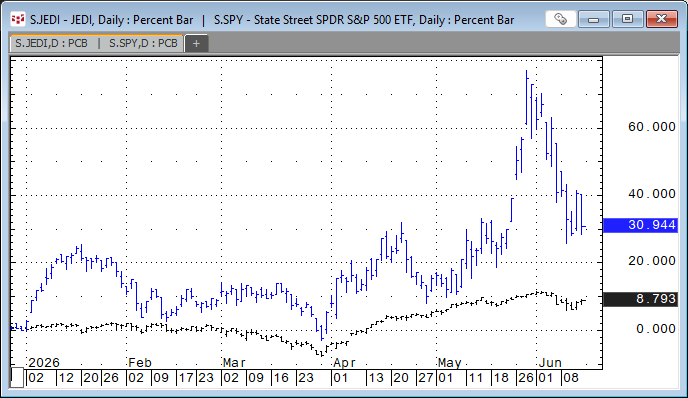Click the date 16 on the time axis
The image size is (688, 398).
(x=281, y=378)
